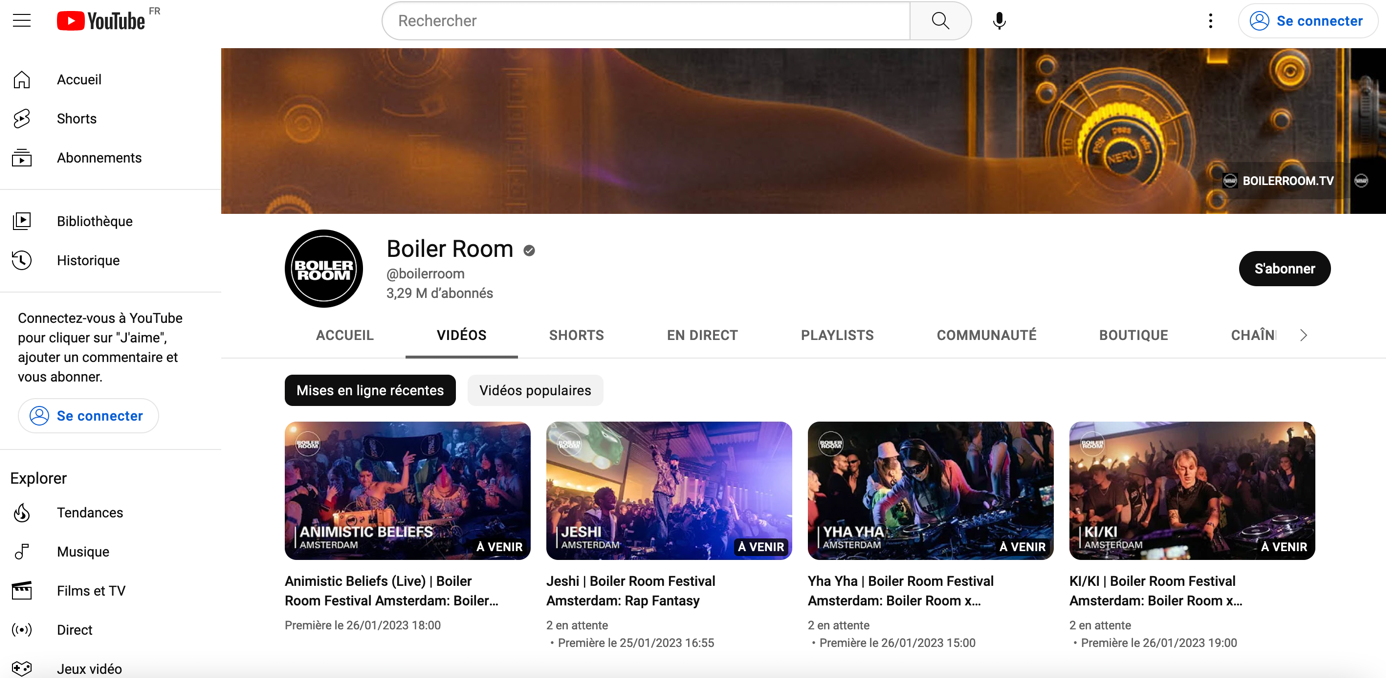Click the Abonnements sidebar icon
The height and width of the screenshot is (678, 1386).
(22, 158)
